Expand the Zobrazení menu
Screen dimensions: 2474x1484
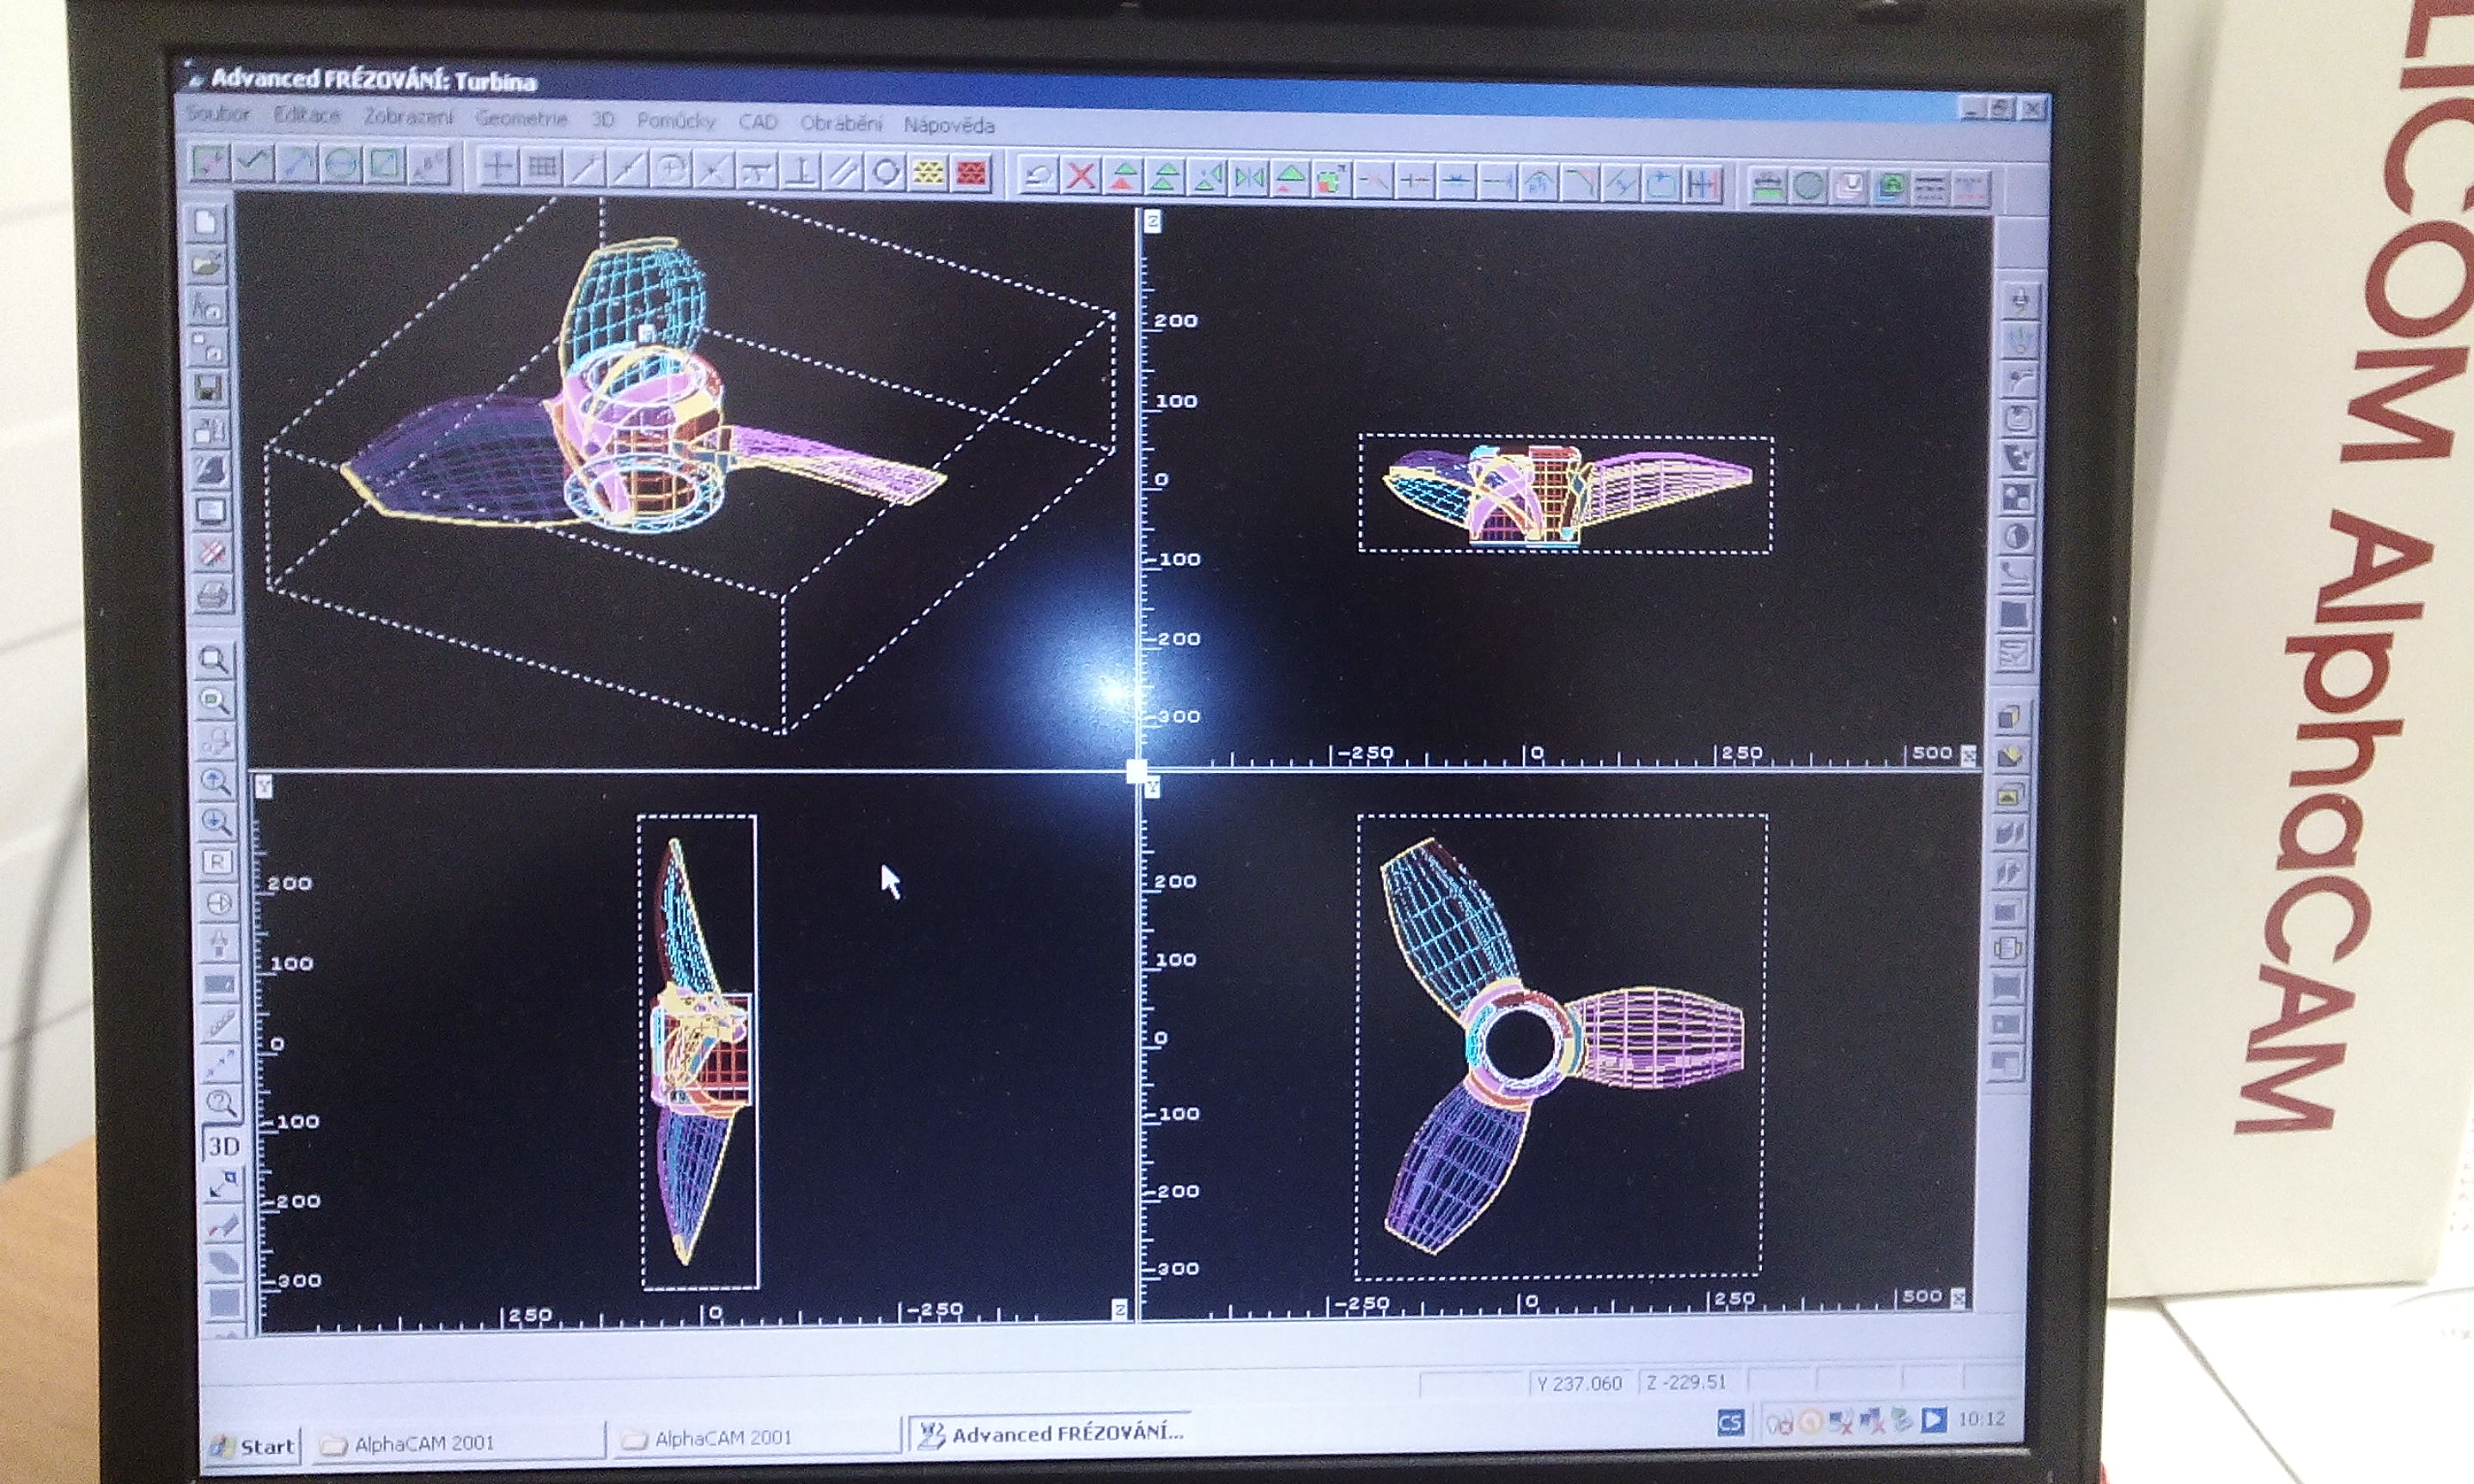408,116
